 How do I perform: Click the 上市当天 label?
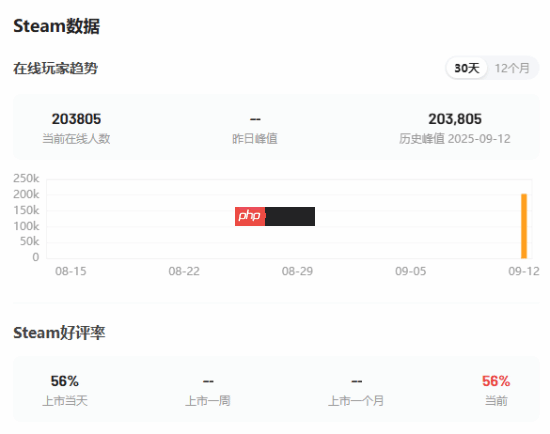tap(65, 401)
